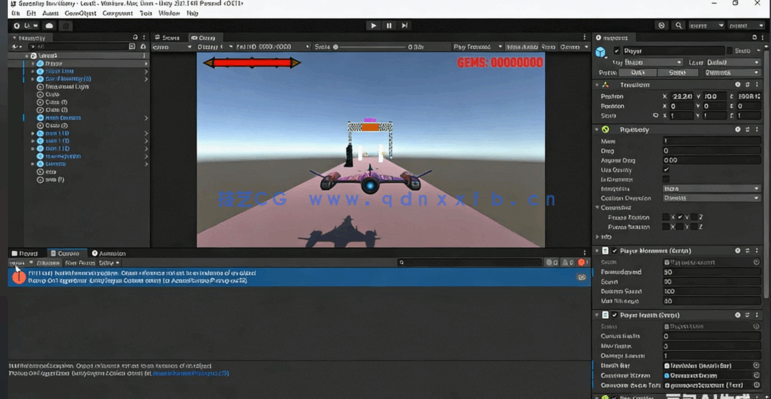771x399 pixels.
Task: Pause the game with the Pause button
Action: (x=389, y=26)
